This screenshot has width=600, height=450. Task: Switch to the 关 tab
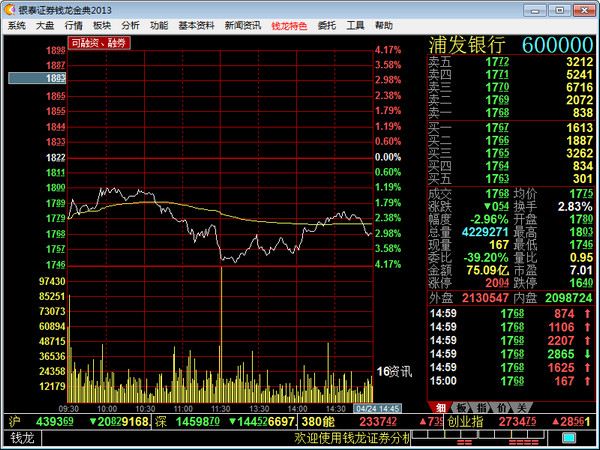pyautogui.click(x=521, y=408)
